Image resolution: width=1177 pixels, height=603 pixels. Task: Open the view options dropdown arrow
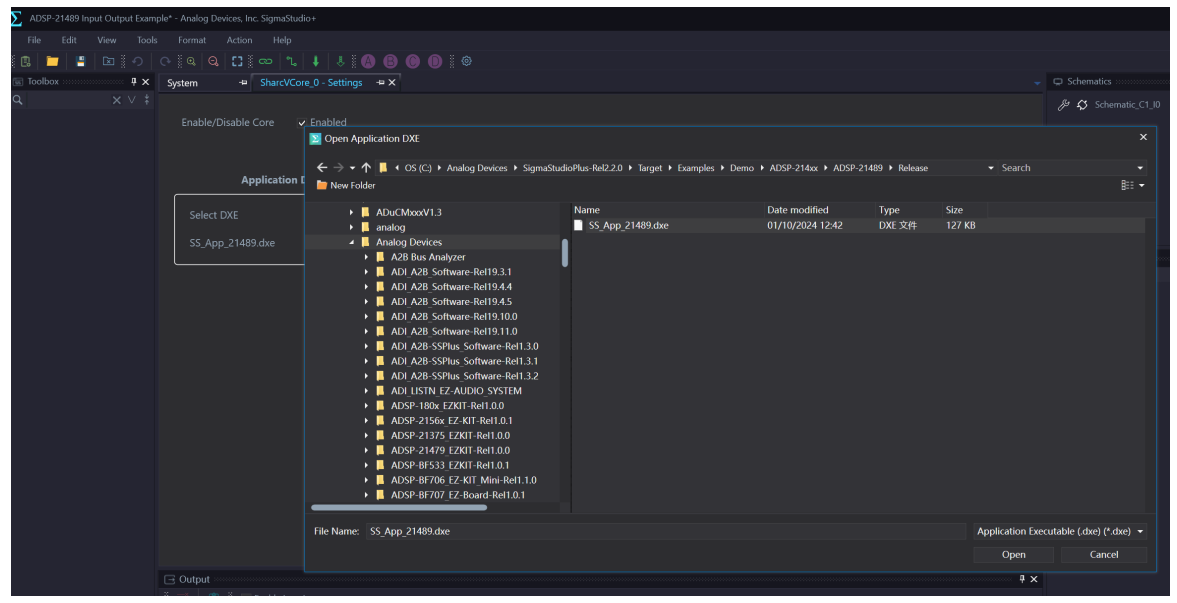pos(1142,185)
